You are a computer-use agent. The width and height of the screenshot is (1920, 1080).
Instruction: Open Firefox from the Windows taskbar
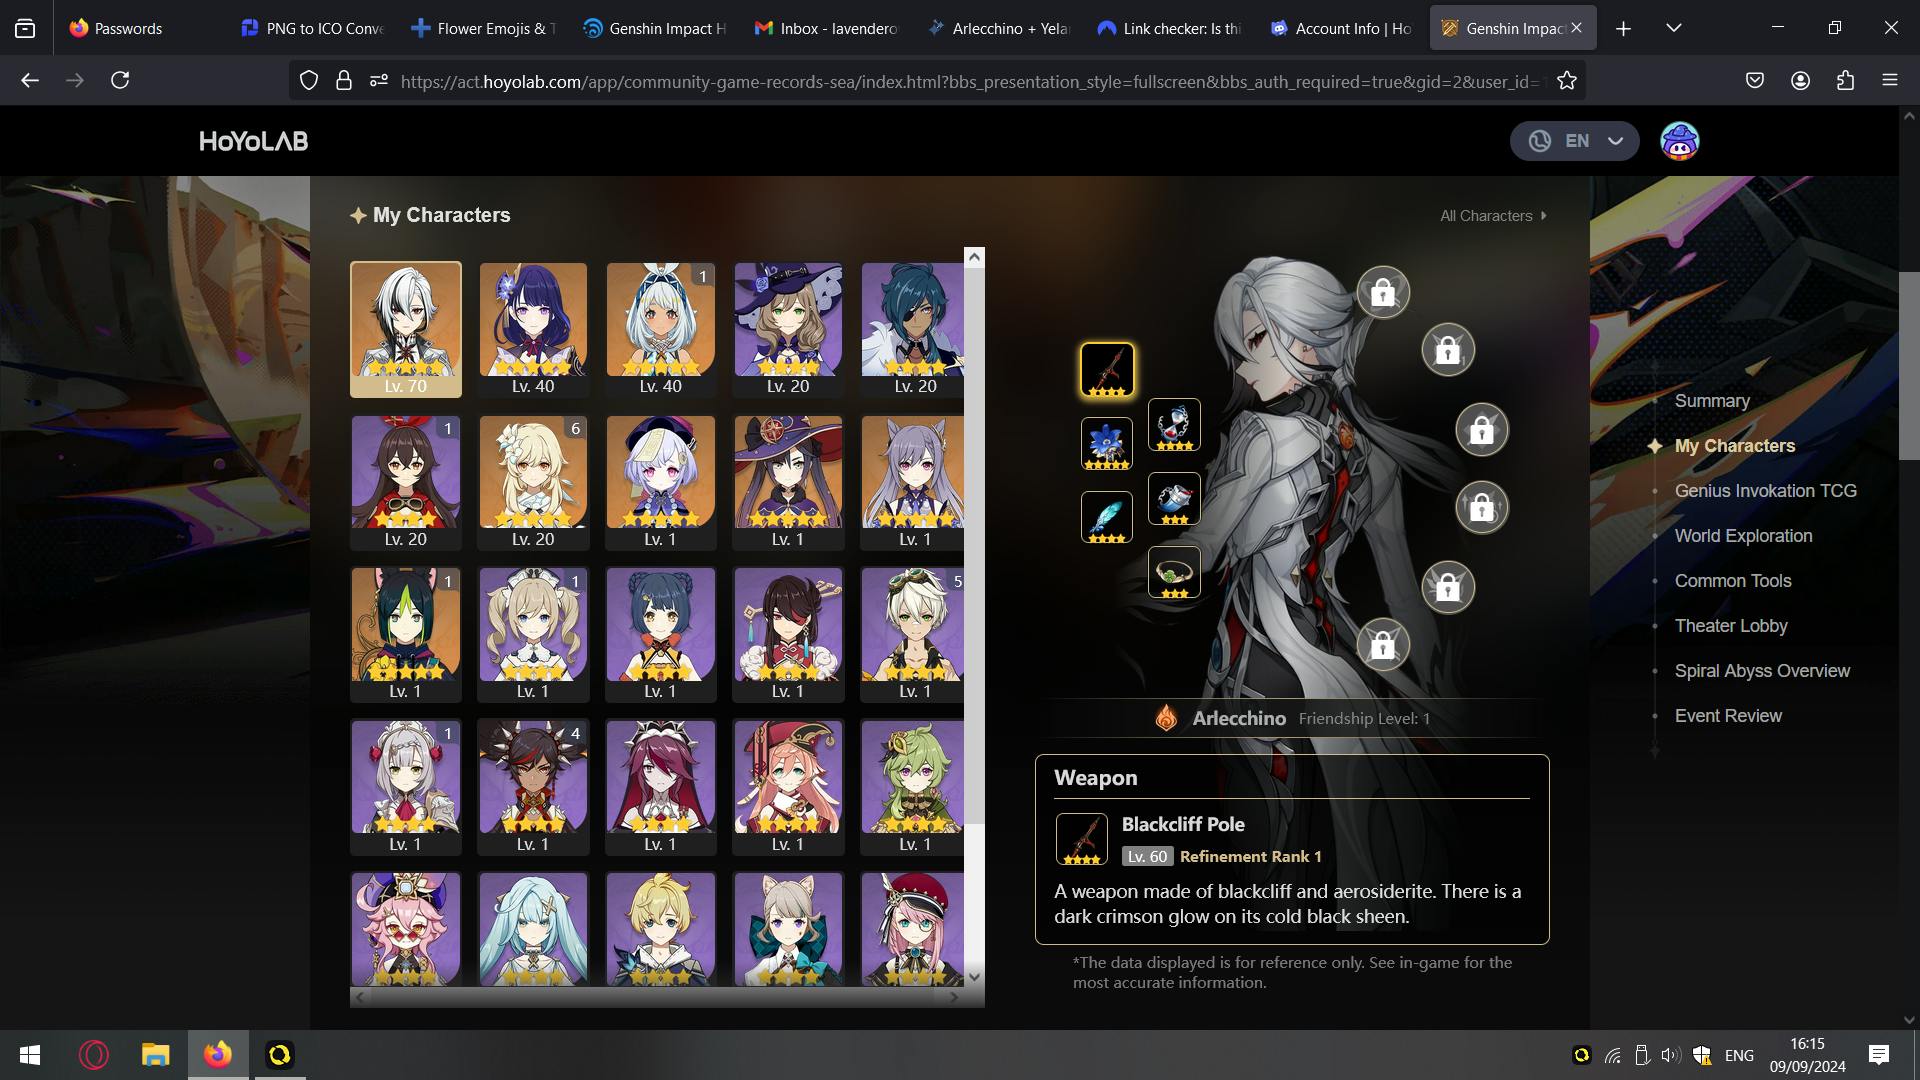click(x=217, y=1055)
